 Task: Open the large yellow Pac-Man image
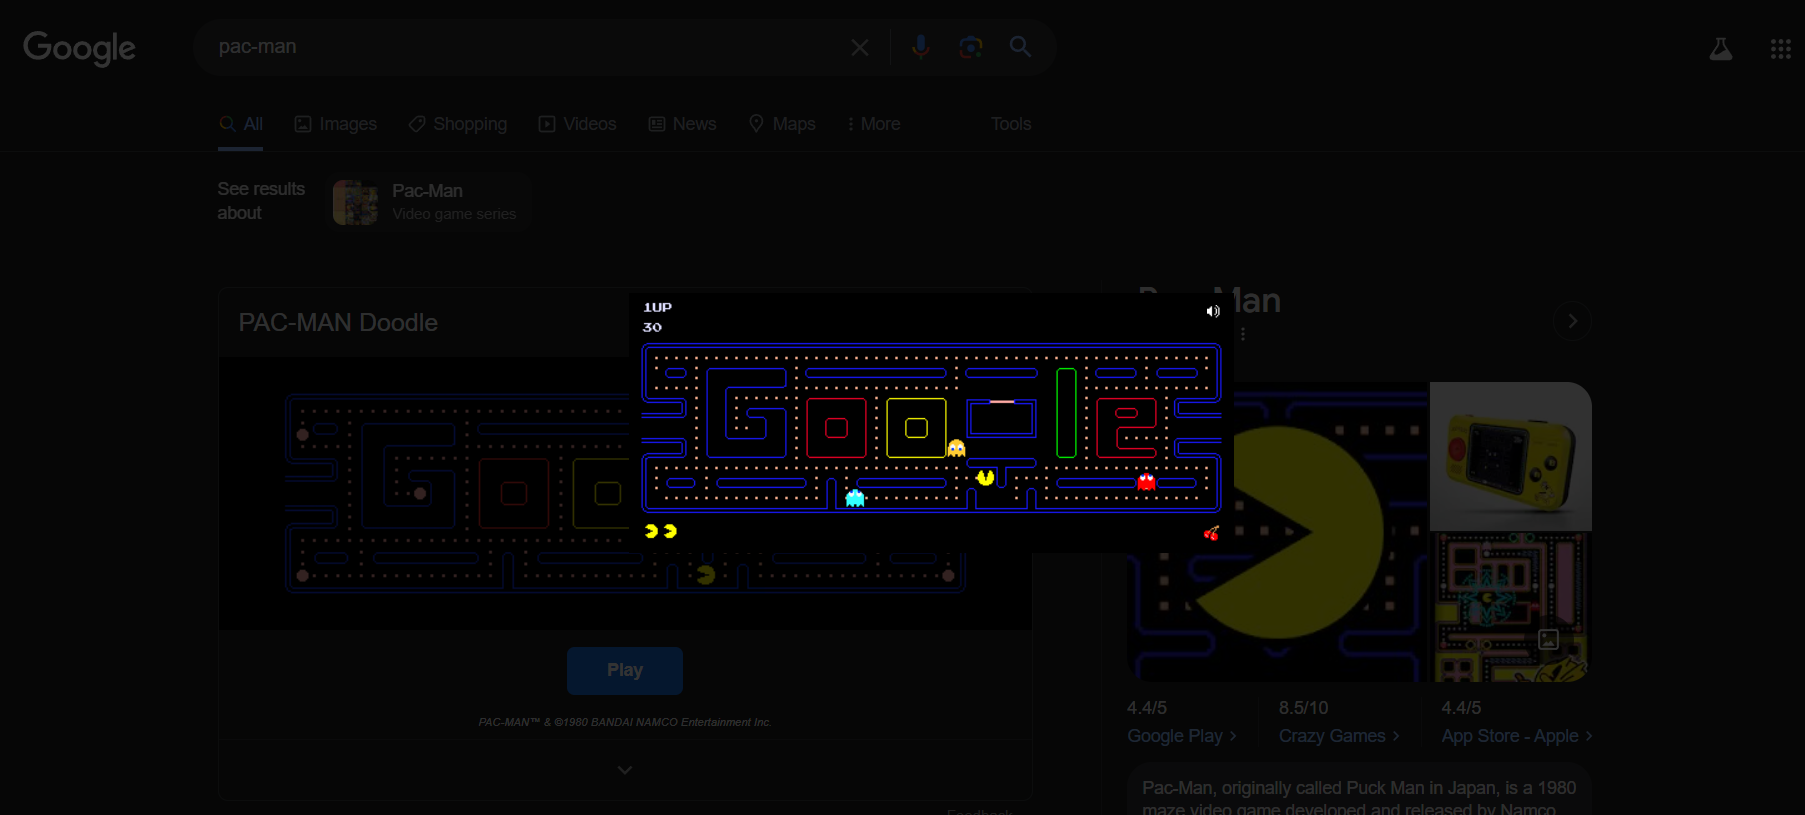click(1278, 532)
